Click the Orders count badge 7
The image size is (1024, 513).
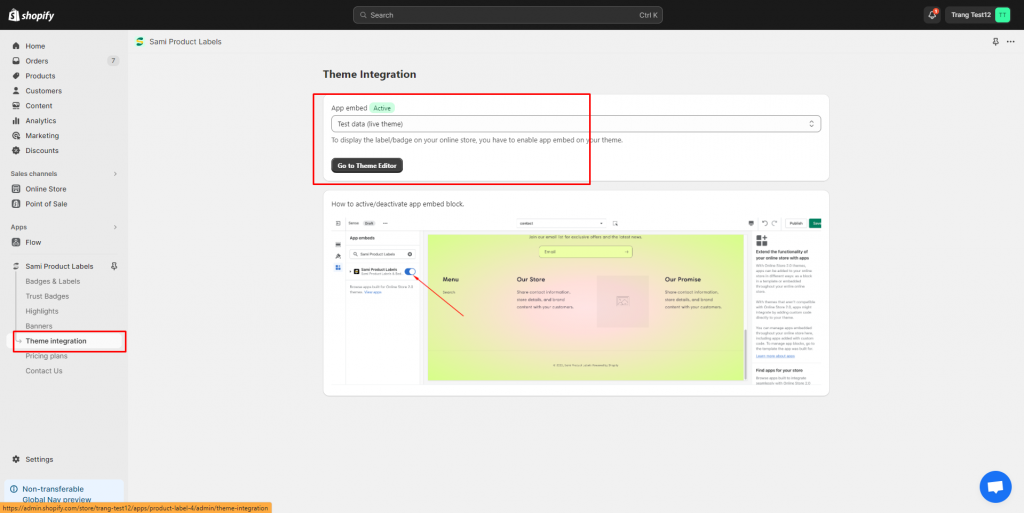(113, 61)
